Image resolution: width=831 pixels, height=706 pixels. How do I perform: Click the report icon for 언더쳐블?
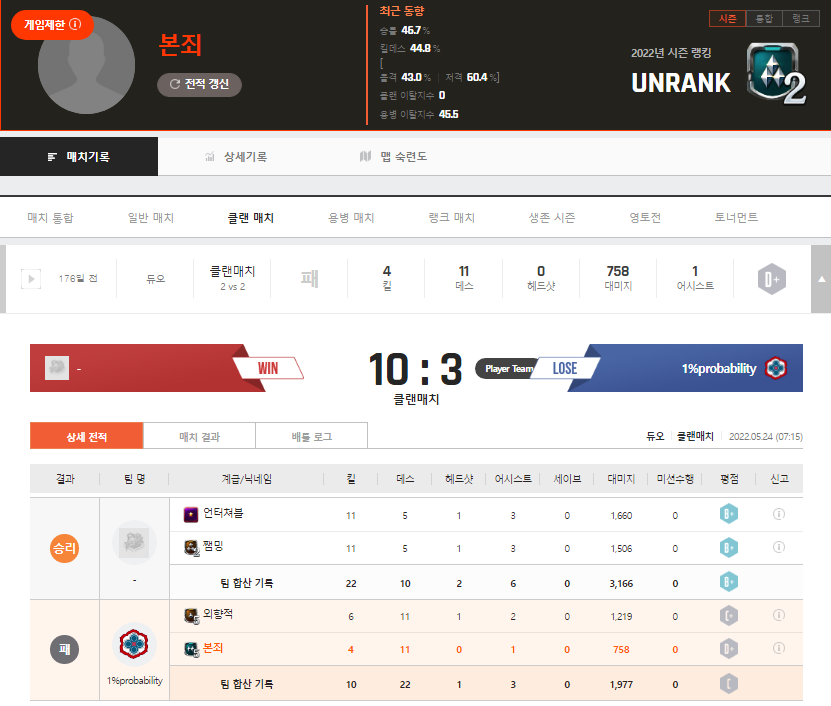tap(779, 514)
